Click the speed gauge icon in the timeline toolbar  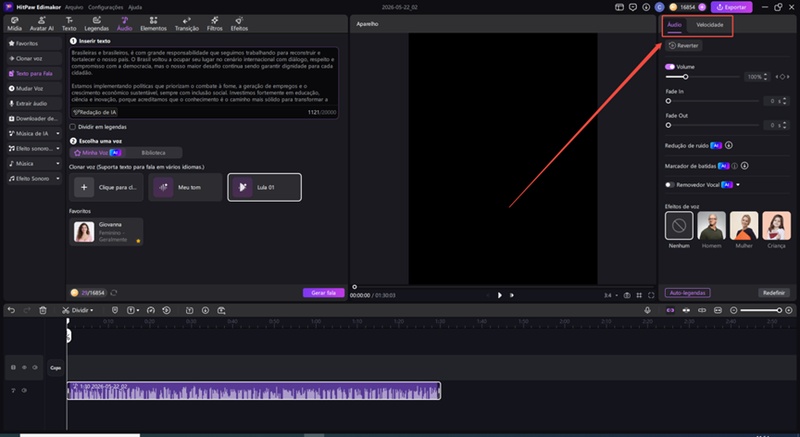[x=151, y=310]
